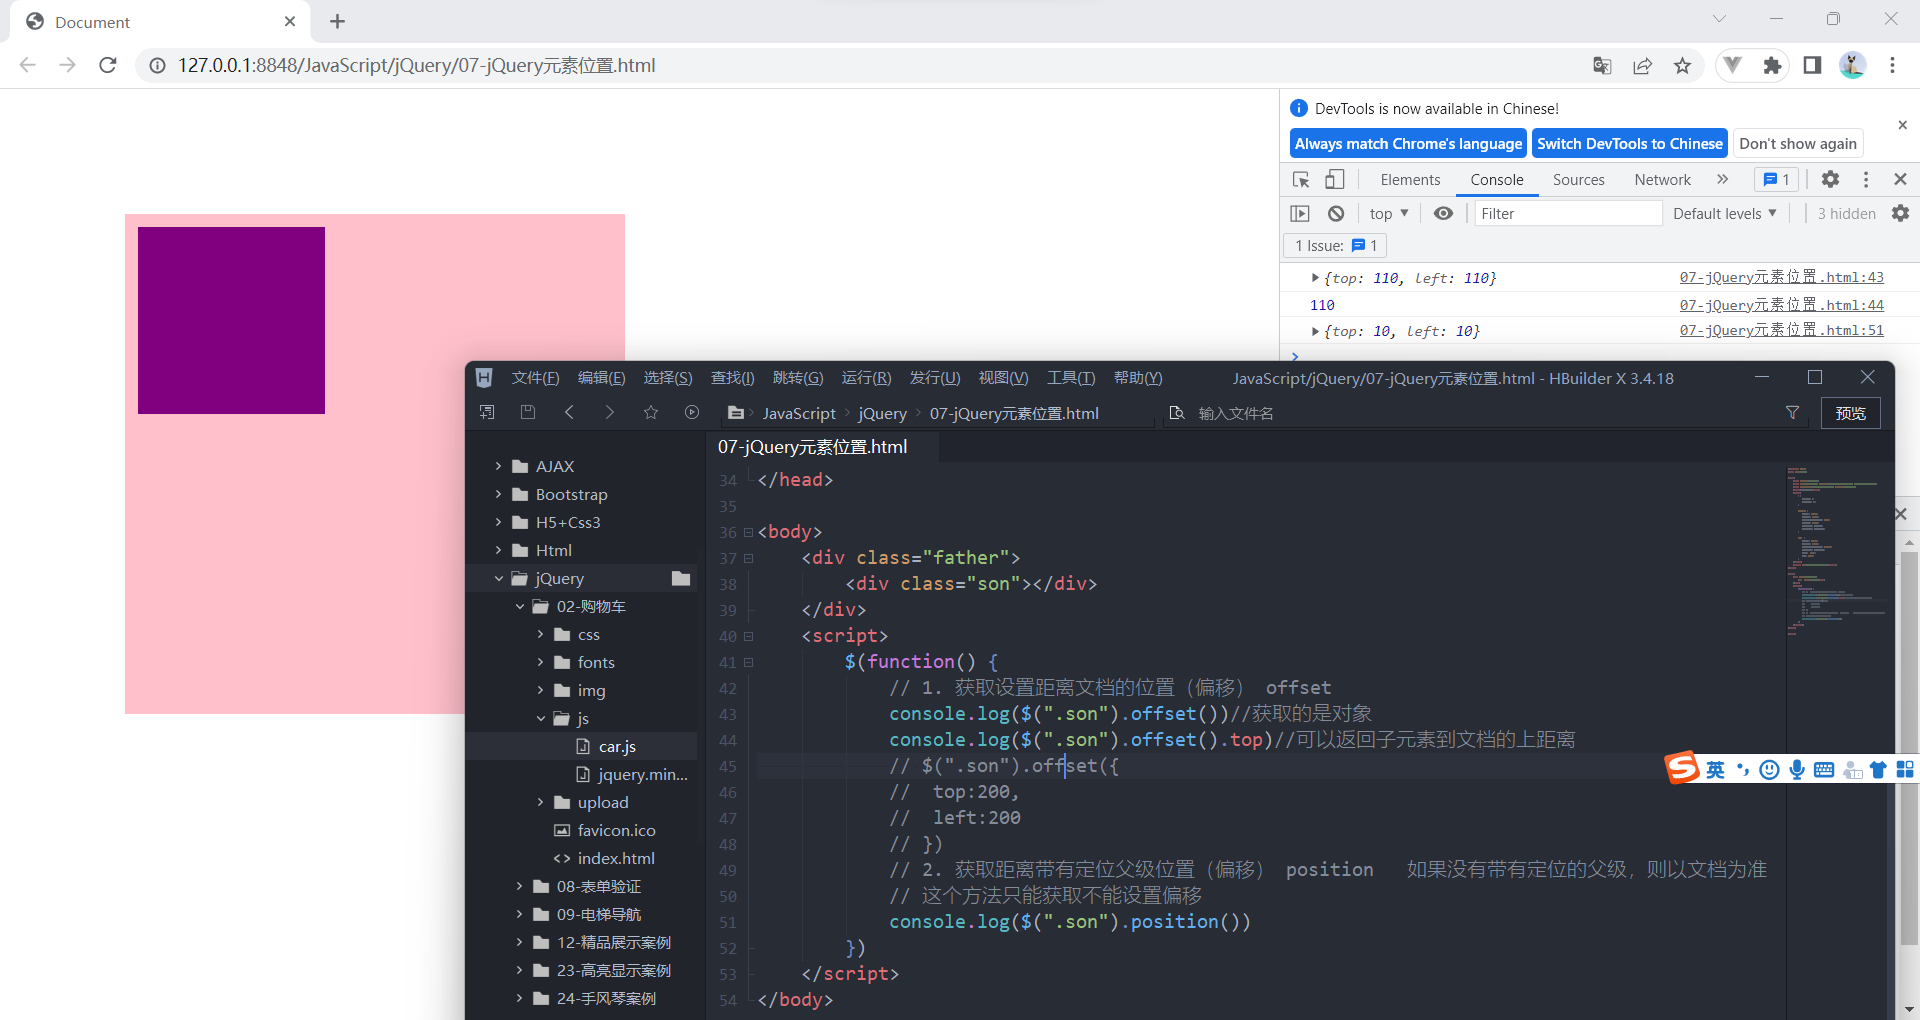Open the 运行(U) menu in HBuilder

point(864,377)
